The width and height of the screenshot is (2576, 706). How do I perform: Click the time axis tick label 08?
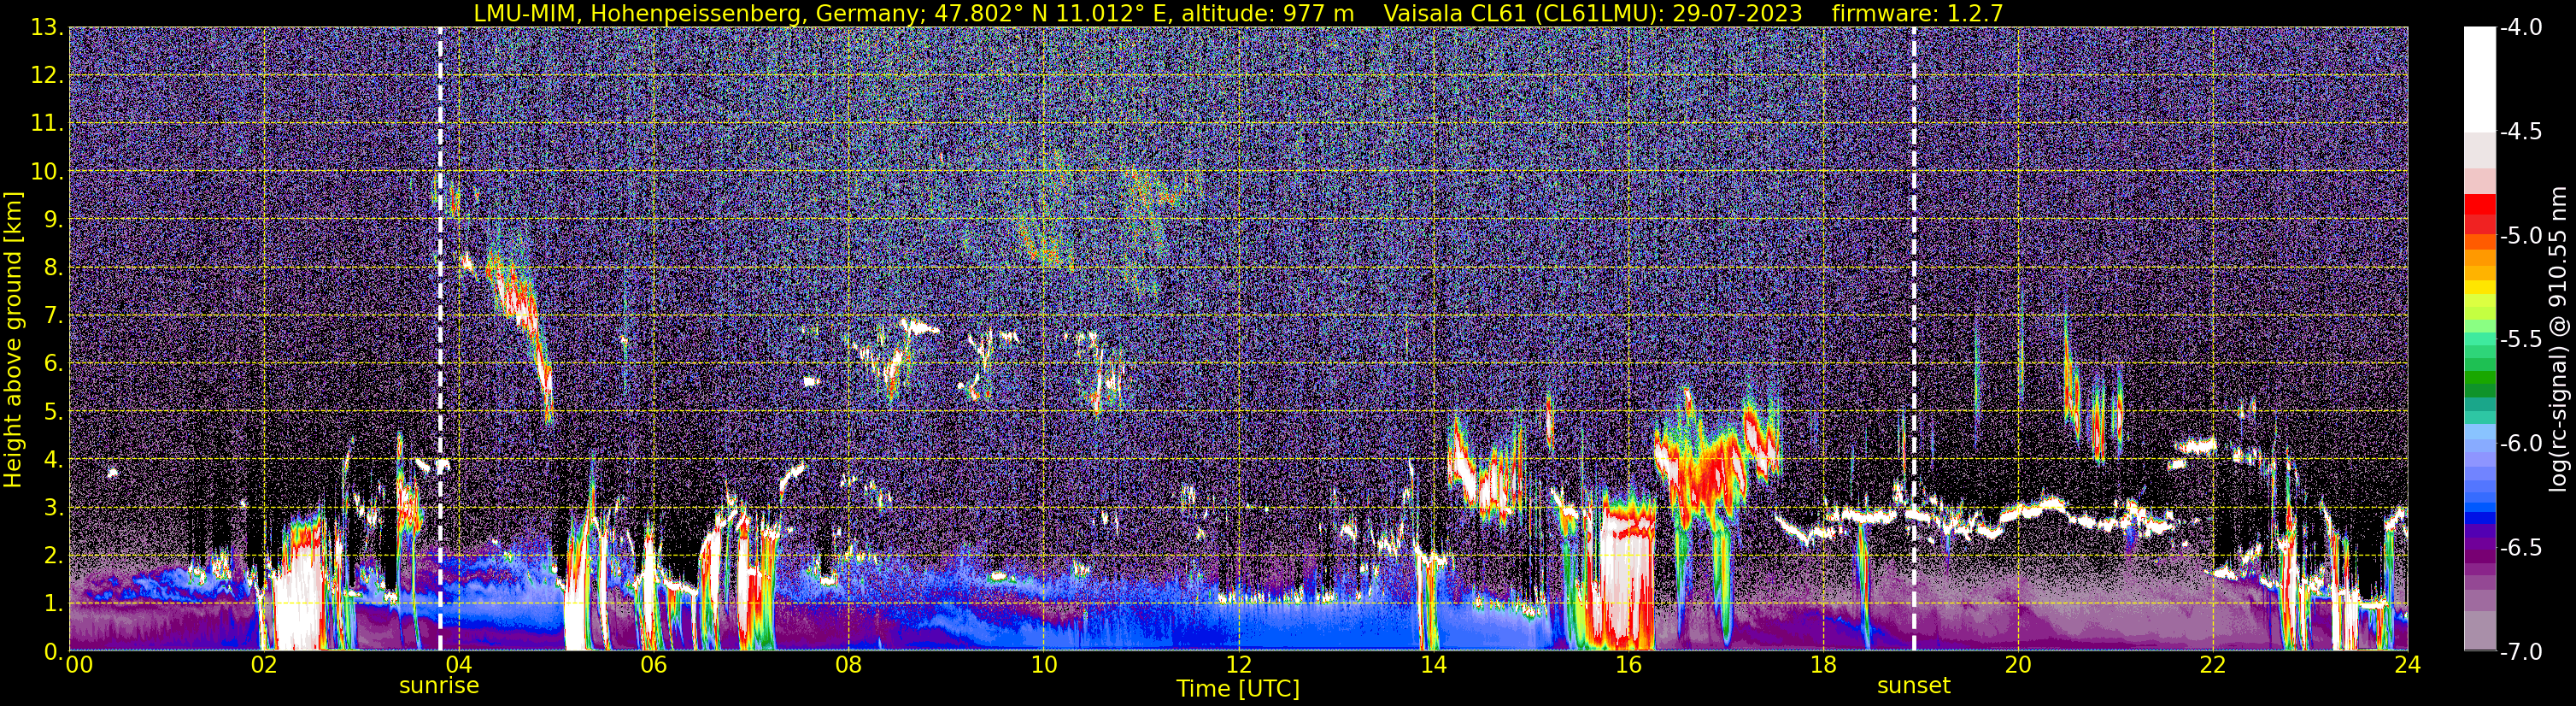849,666
